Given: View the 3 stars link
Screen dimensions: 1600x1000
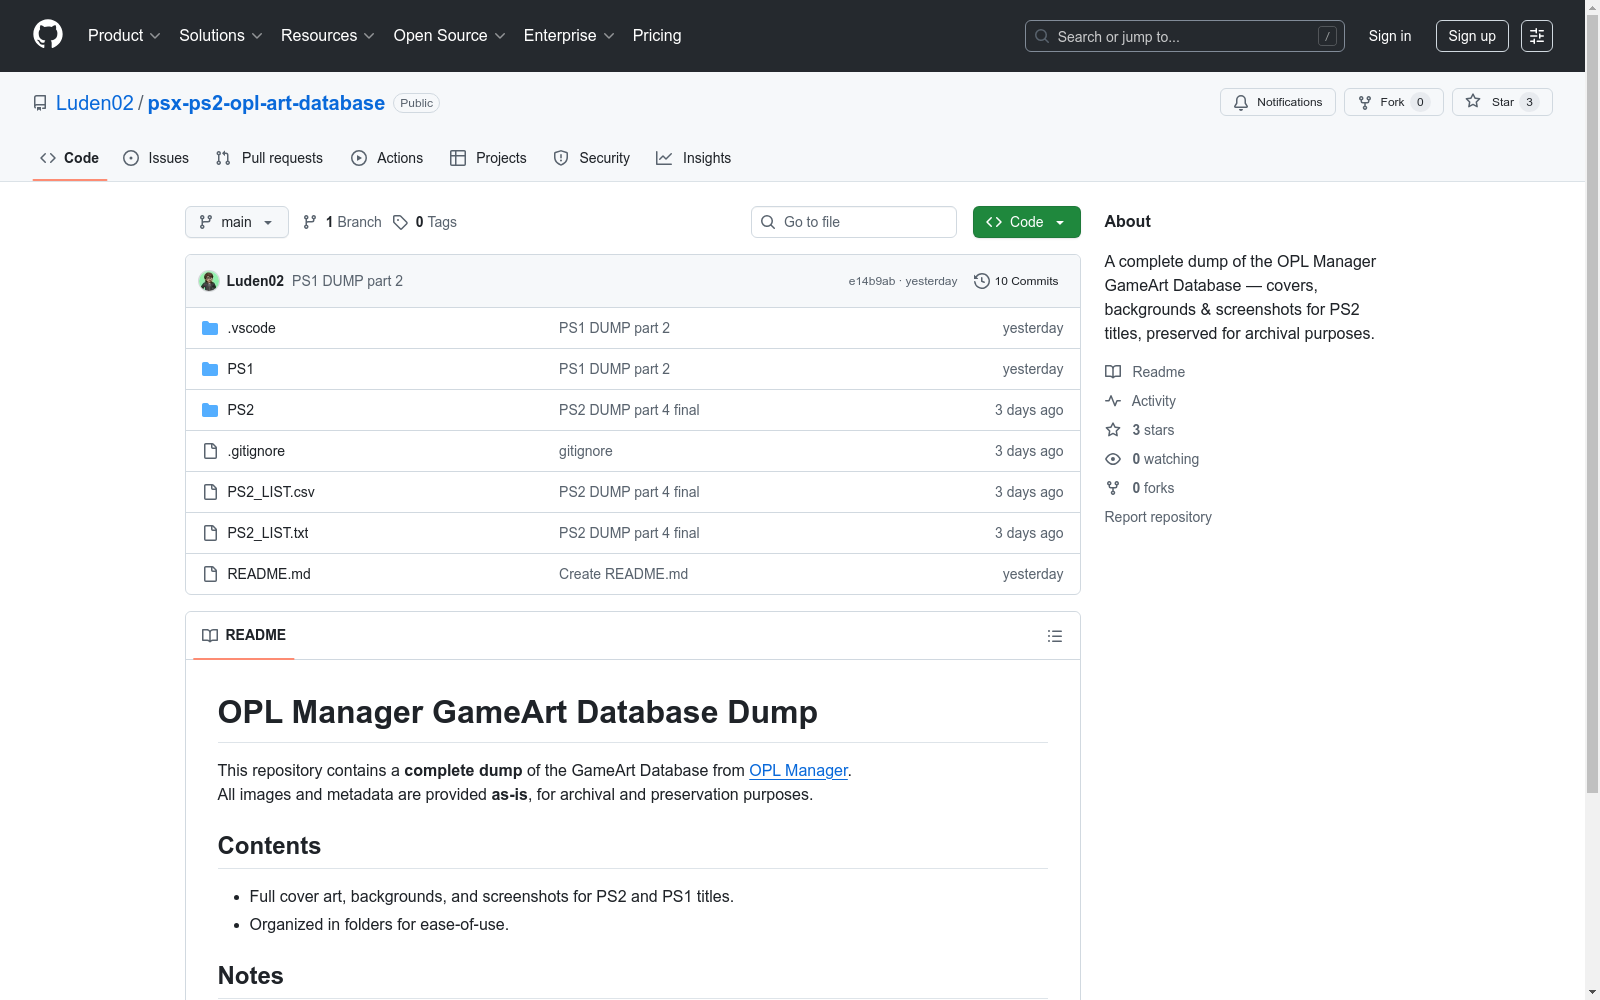Looking at the screenshot, I should pos(1140,430).
